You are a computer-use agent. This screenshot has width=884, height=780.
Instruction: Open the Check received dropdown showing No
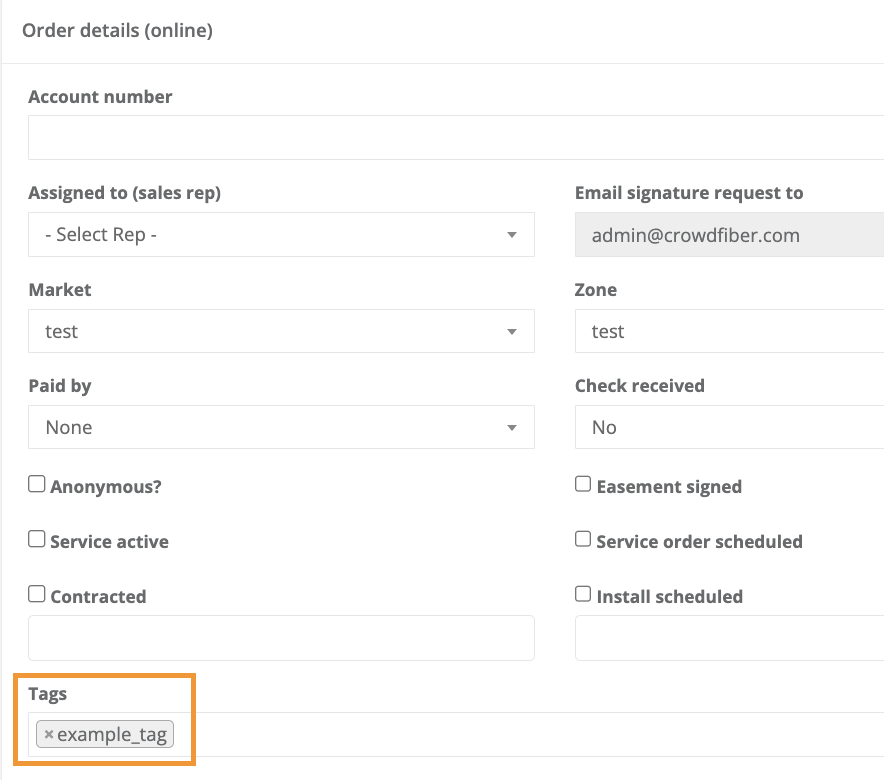pyautogui.click(x=728, y=427)
